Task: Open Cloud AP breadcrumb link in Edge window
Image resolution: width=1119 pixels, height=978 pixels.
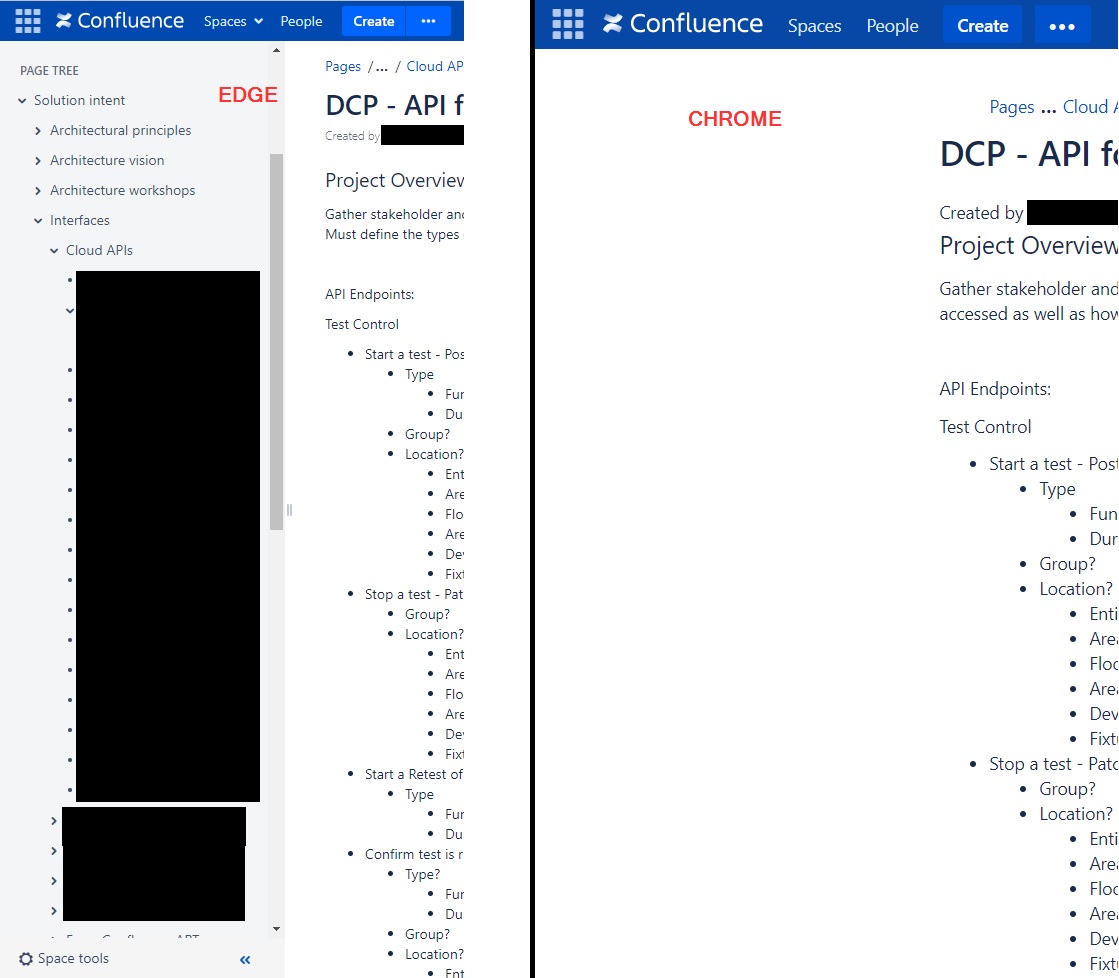Action: (435, 66)
